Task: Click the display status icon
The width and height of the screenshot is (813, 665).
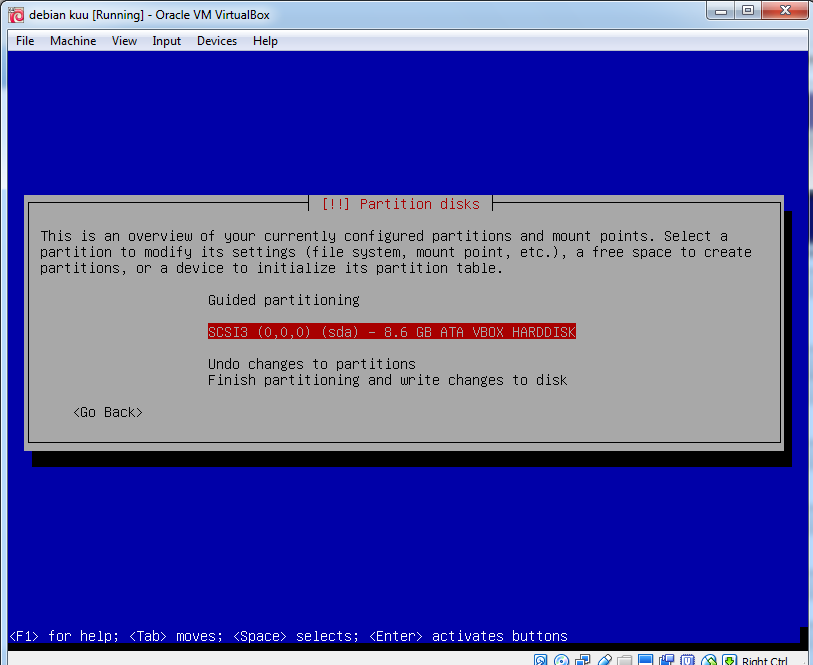Action: click(646, 660)
